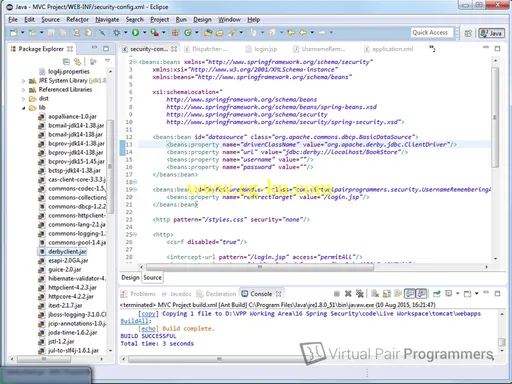Image resolution: width=512 pixels, height=384 pixels.
Task: Select the Java perspective button
Action: 492,33
